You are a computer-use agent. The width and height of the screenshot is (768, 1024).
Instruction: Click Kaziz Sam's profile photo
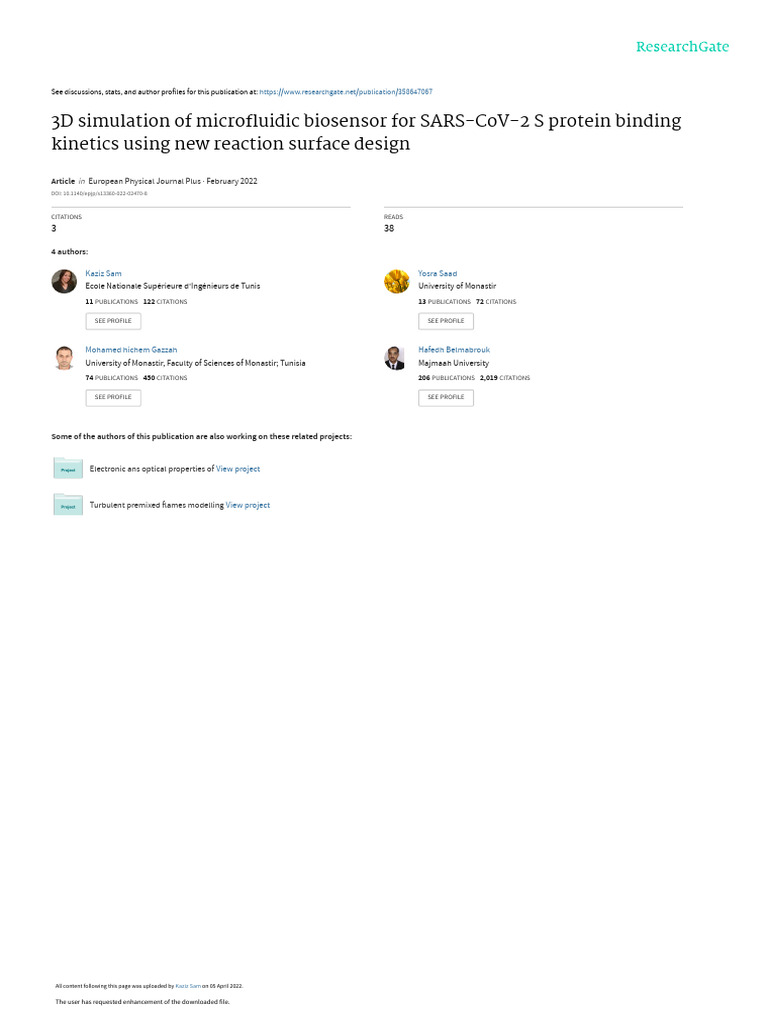(64, 281)
